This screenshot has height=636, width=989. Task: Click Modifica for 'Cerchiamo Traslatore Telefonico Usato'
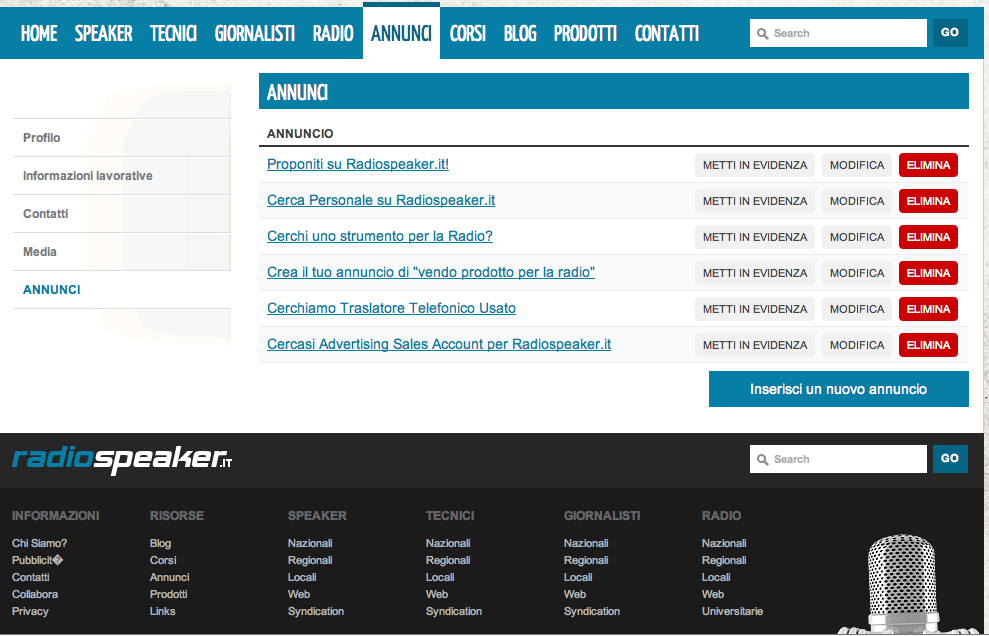[857, 309]
